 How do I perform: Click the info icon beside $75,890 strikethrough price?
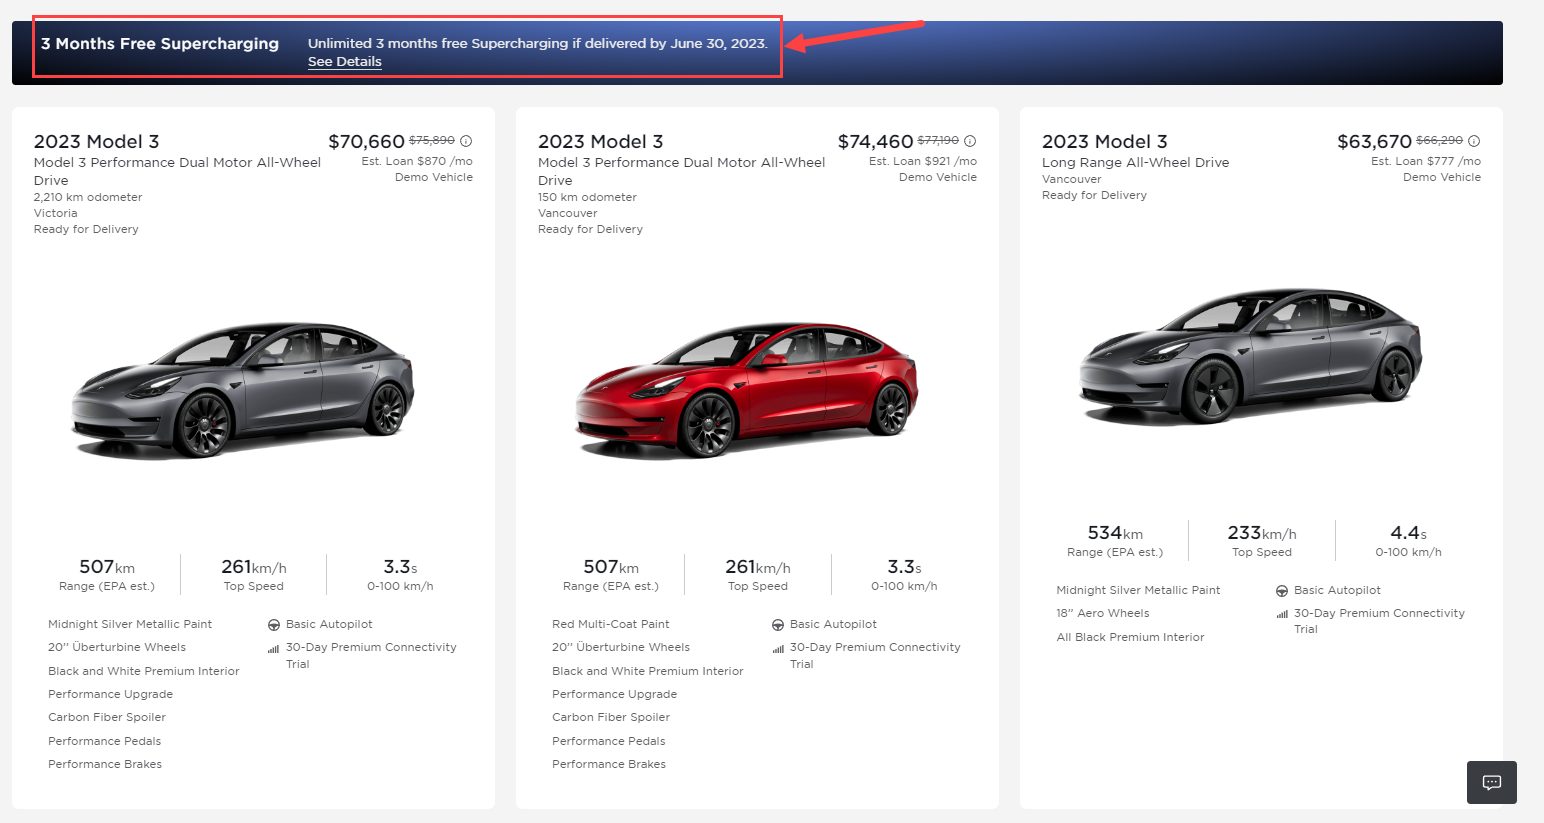(465, 140)
